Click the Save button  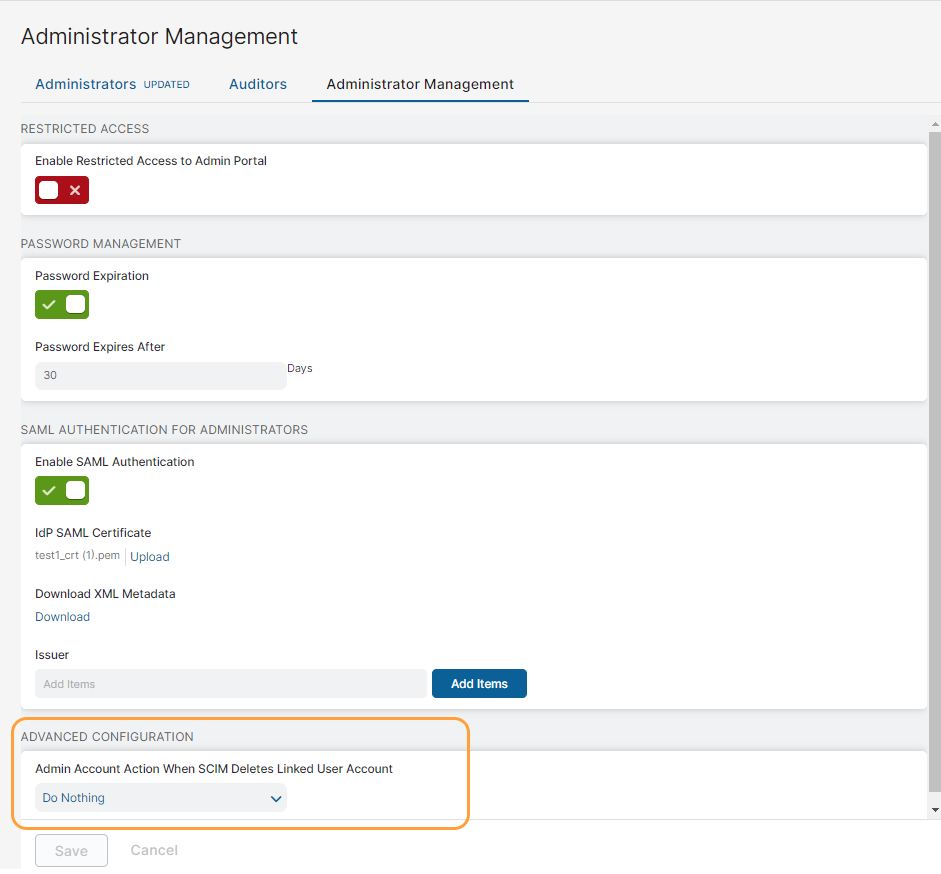pyautogui.click(x=71, y=851)
